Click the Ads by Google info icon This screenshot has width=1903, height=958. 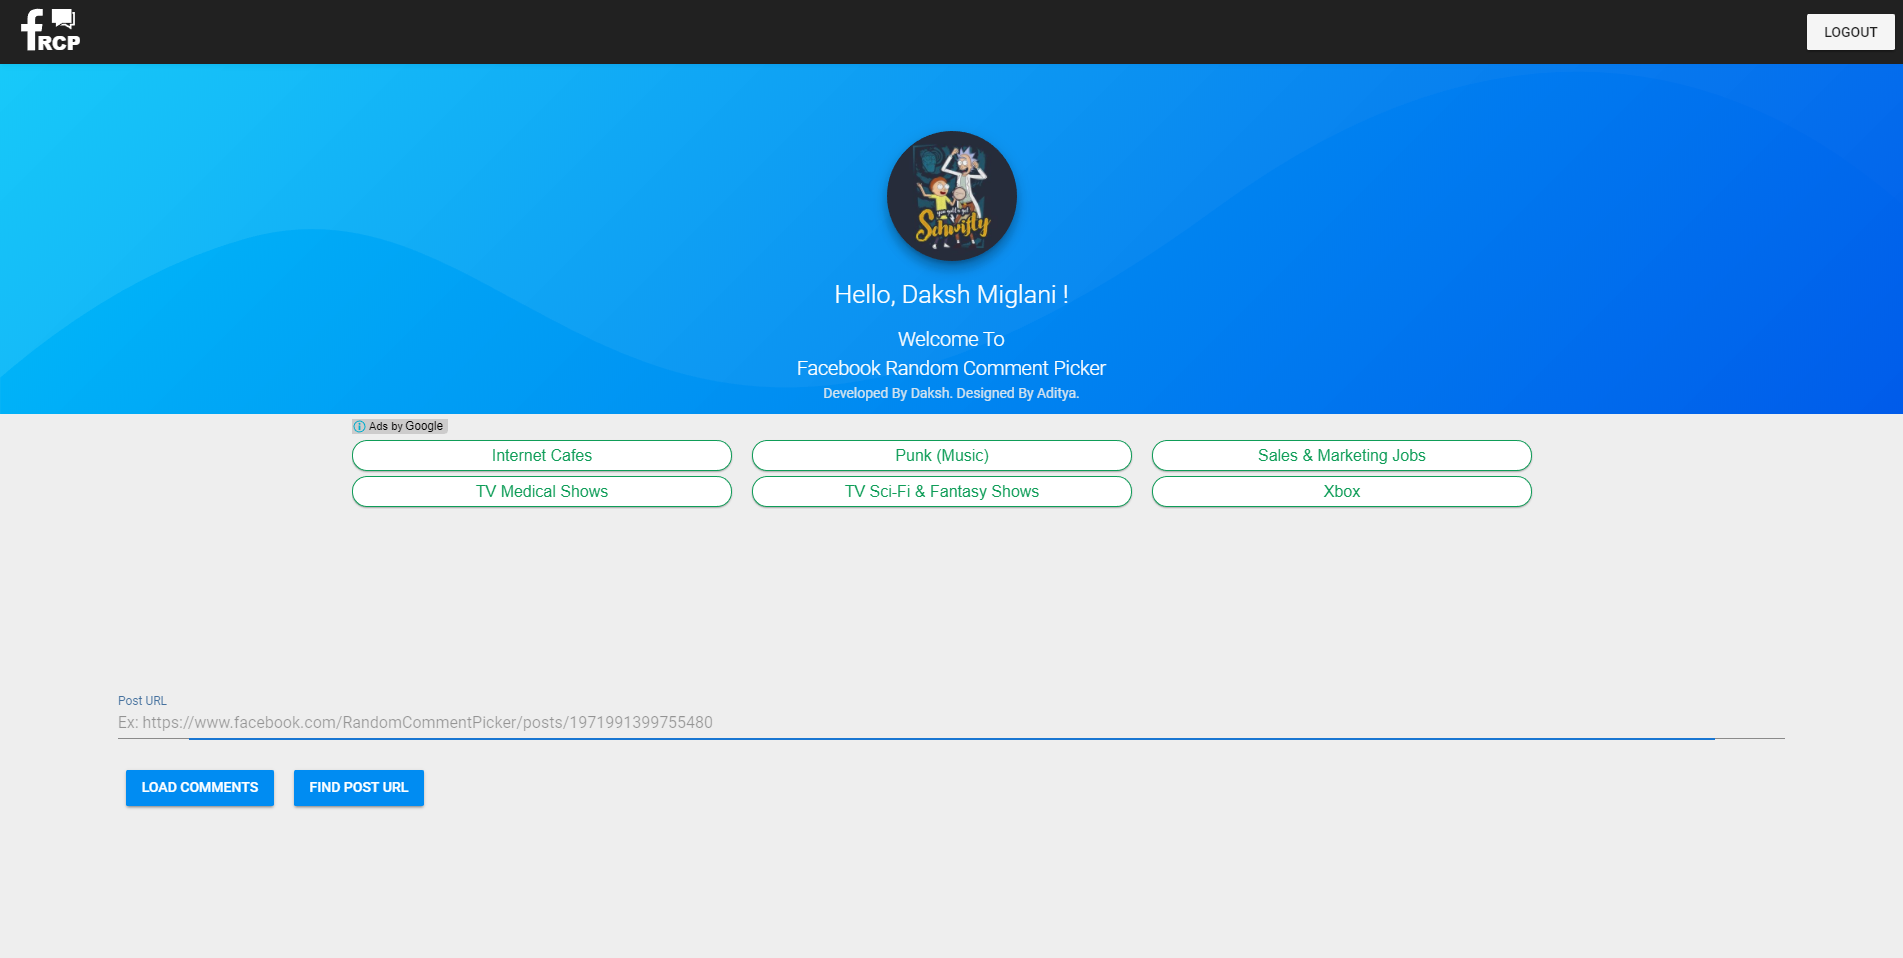click(359, 426)
